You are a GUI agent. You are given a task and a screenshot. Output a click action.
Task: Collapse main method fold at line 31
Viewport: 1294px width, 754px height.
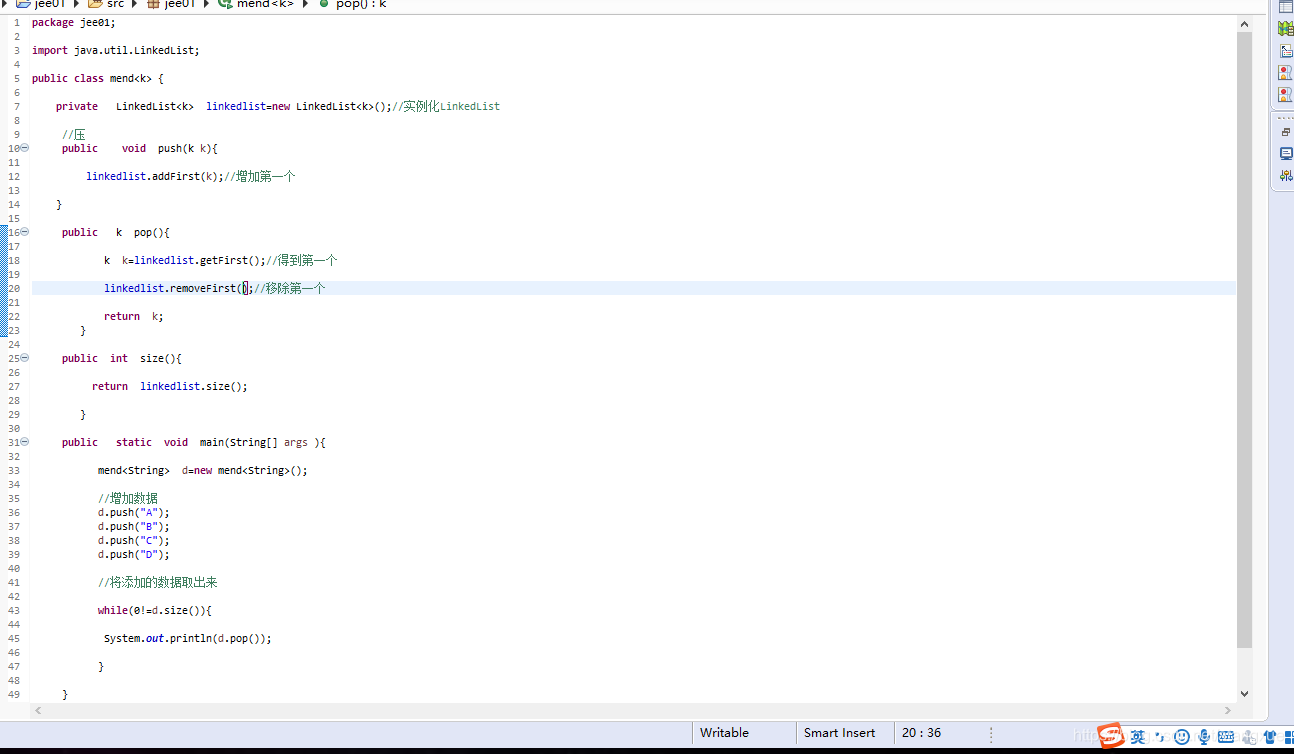pos(25,442)
